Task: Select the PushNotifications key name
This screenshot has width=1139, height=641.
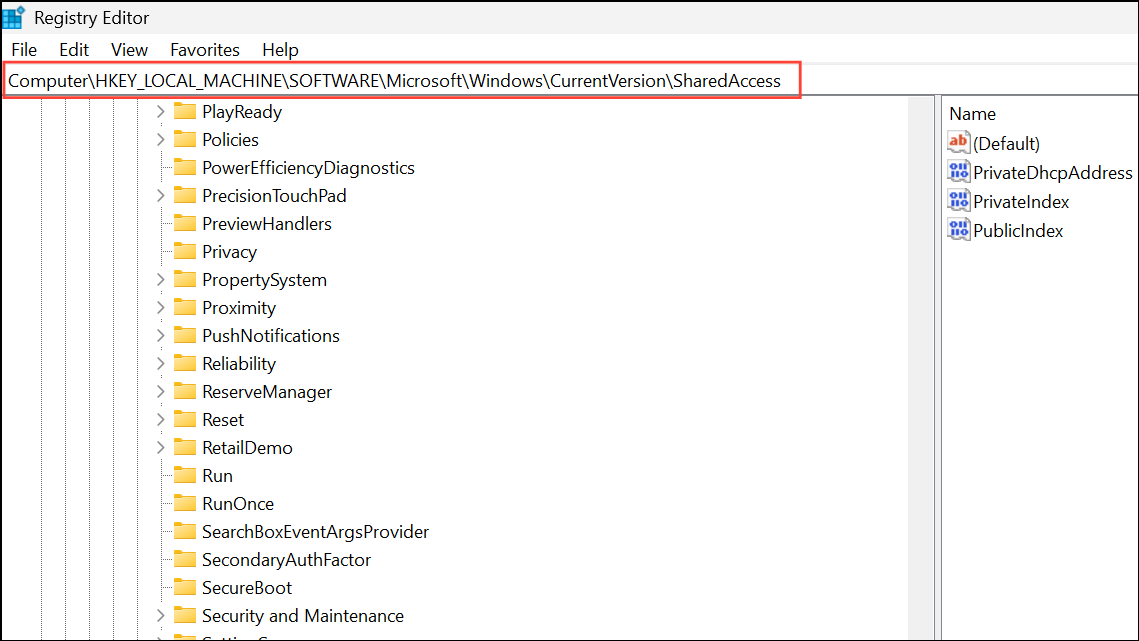Action: click(x=271, y=335)
